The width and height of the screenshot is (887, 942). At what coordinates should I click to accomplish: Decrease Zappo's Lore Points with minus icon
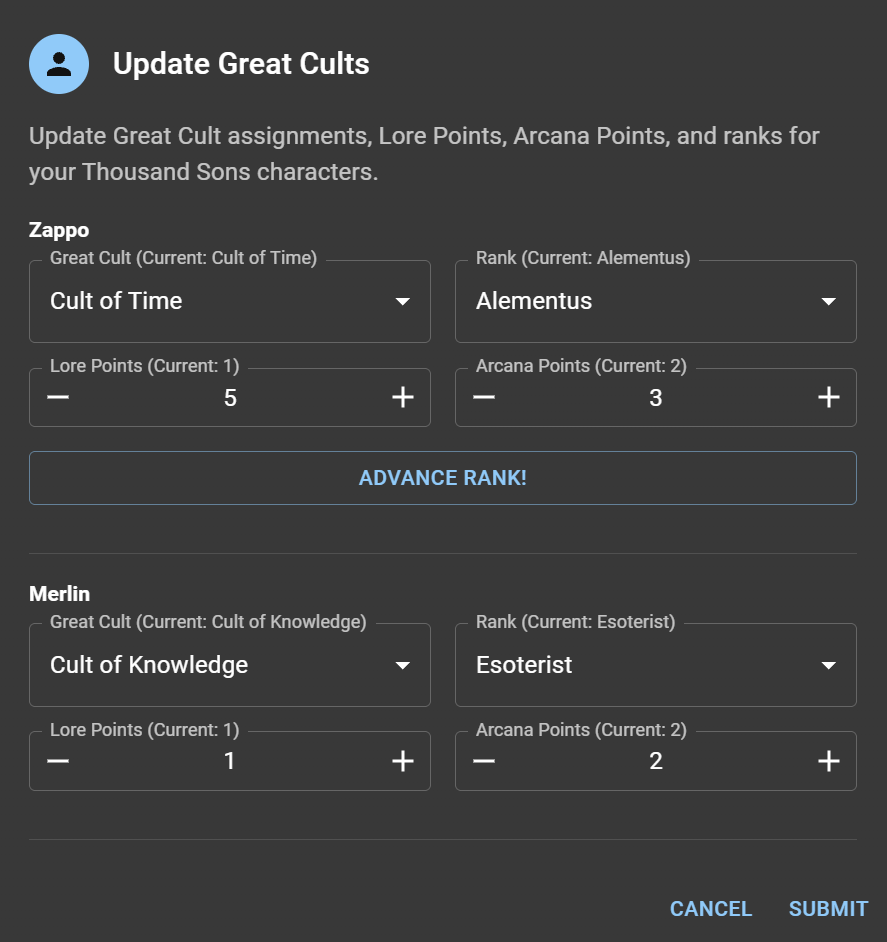click(x=58, y=398)
